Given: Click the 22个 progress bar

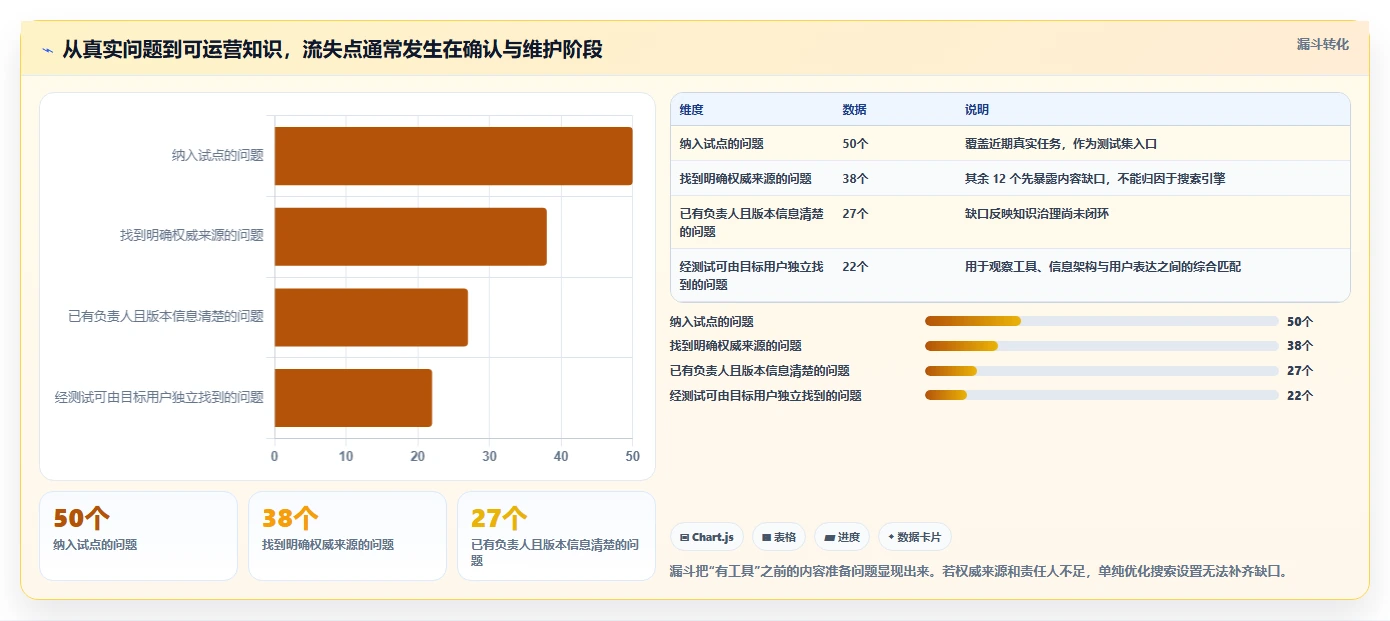Looking at the screenshot, I should (1102, 396).
